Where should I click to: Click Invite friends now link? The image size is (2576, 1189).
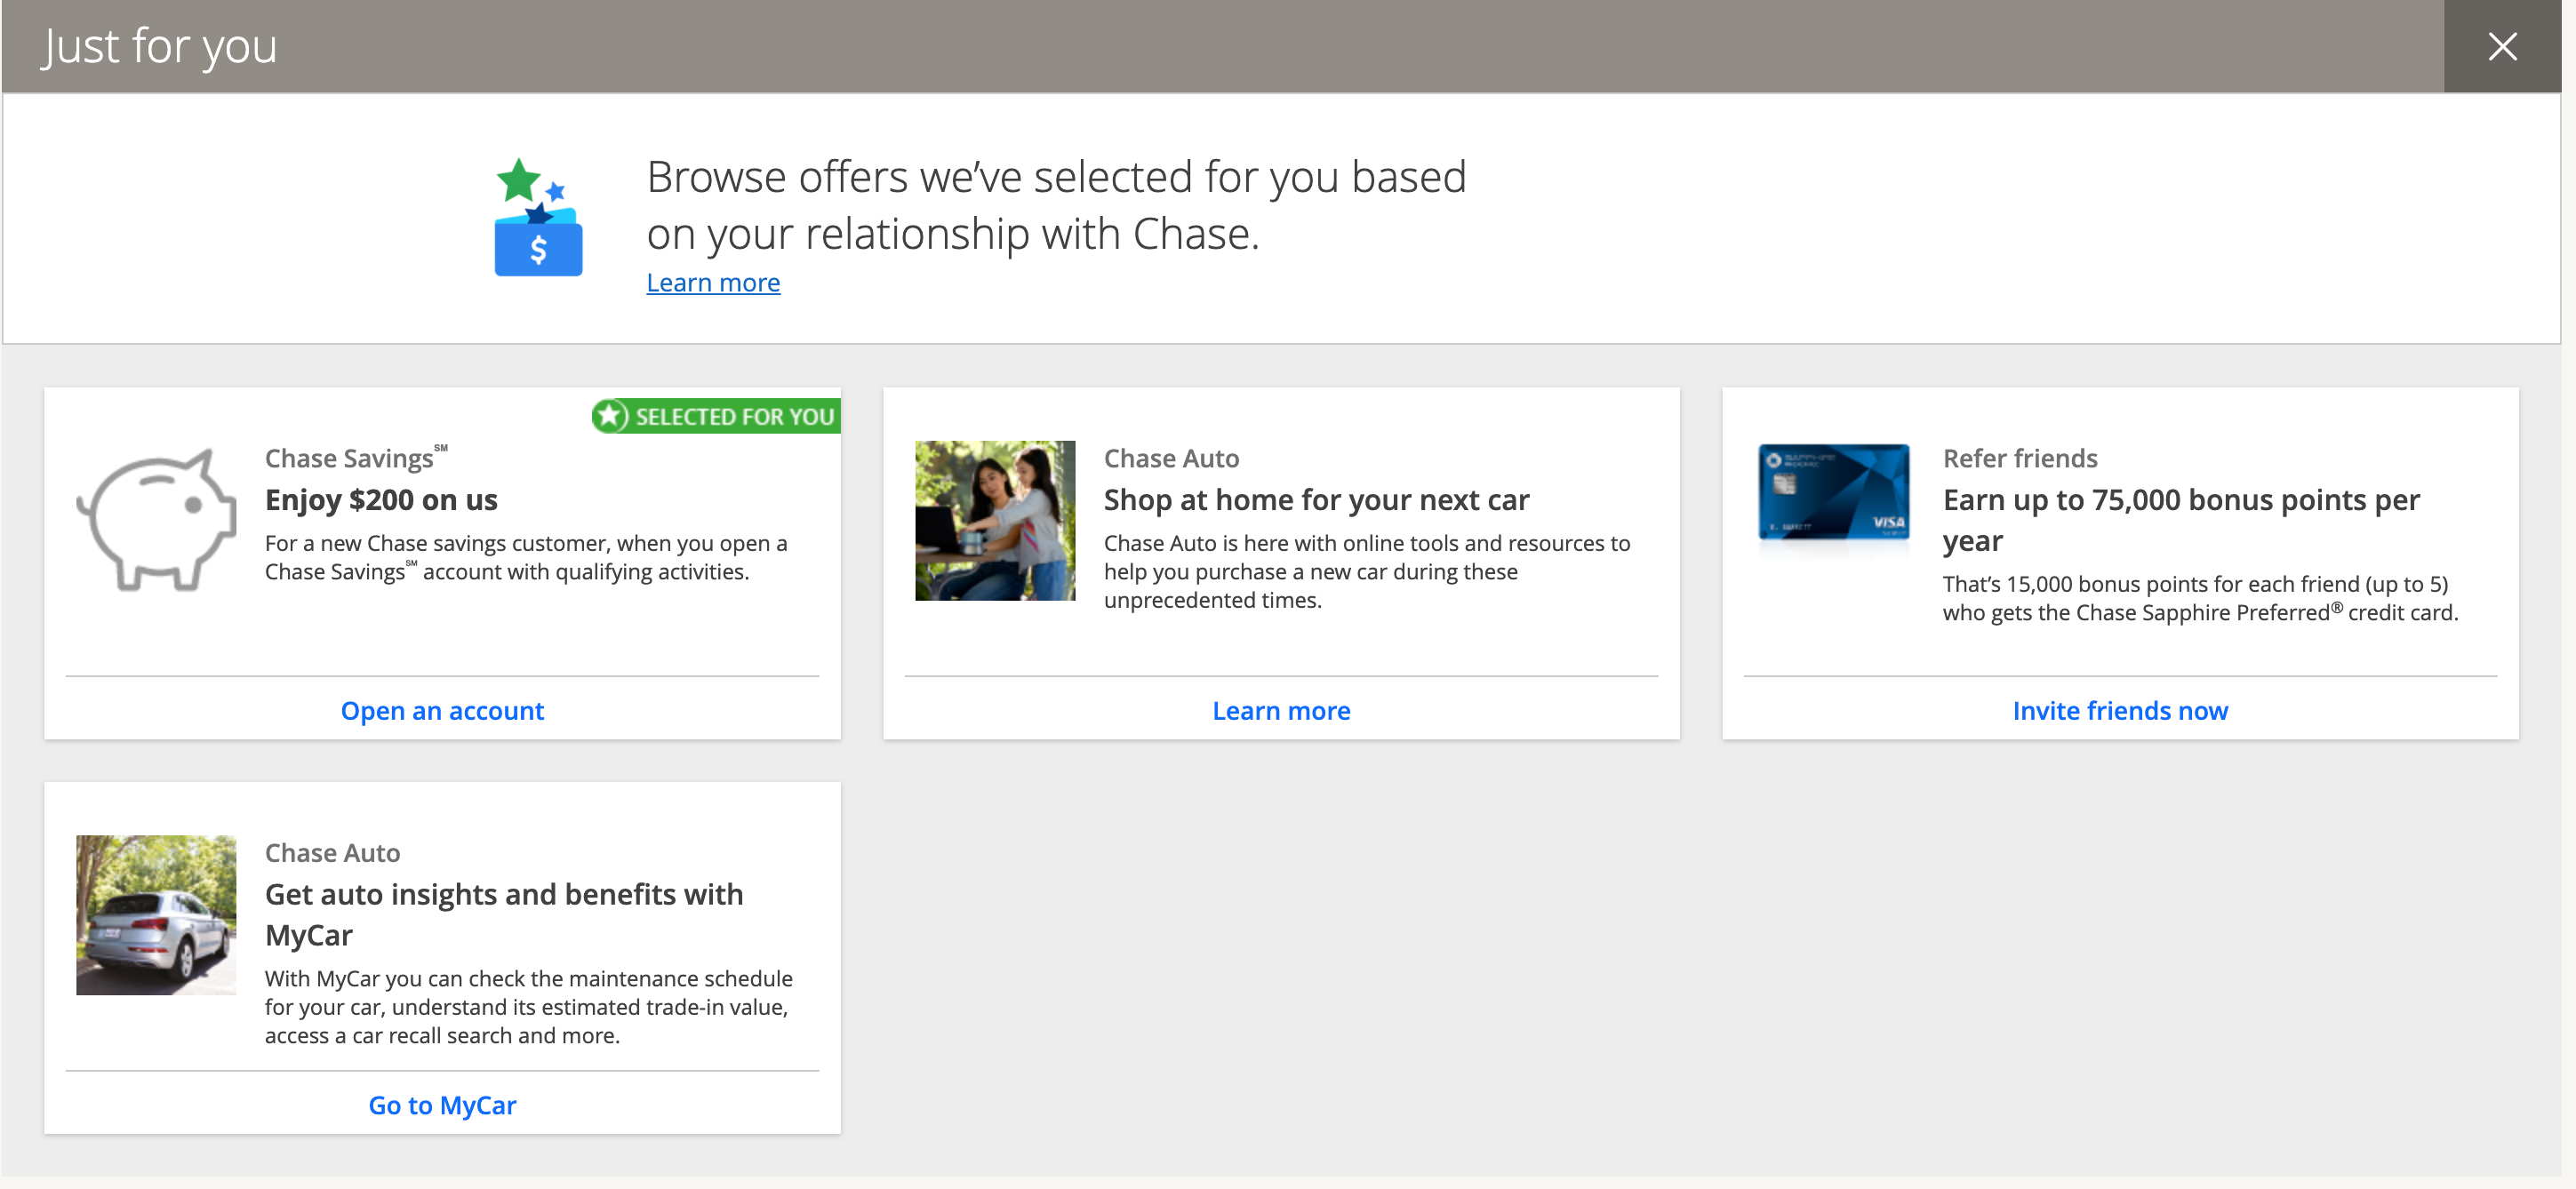click(2119, 710)
